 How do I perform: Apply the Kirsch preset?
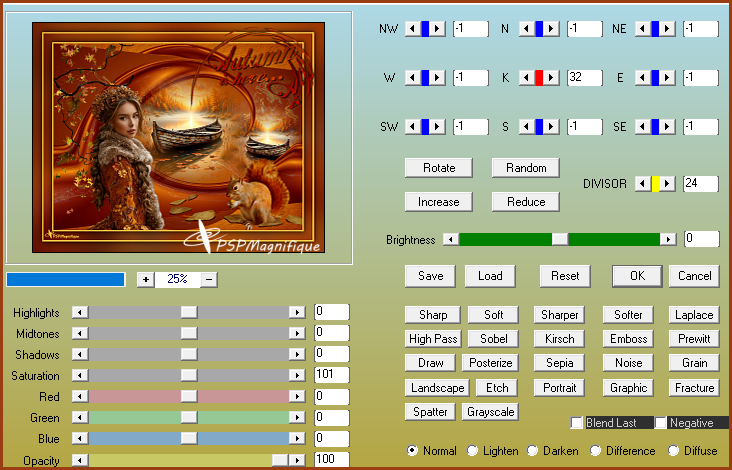(559, 338)
